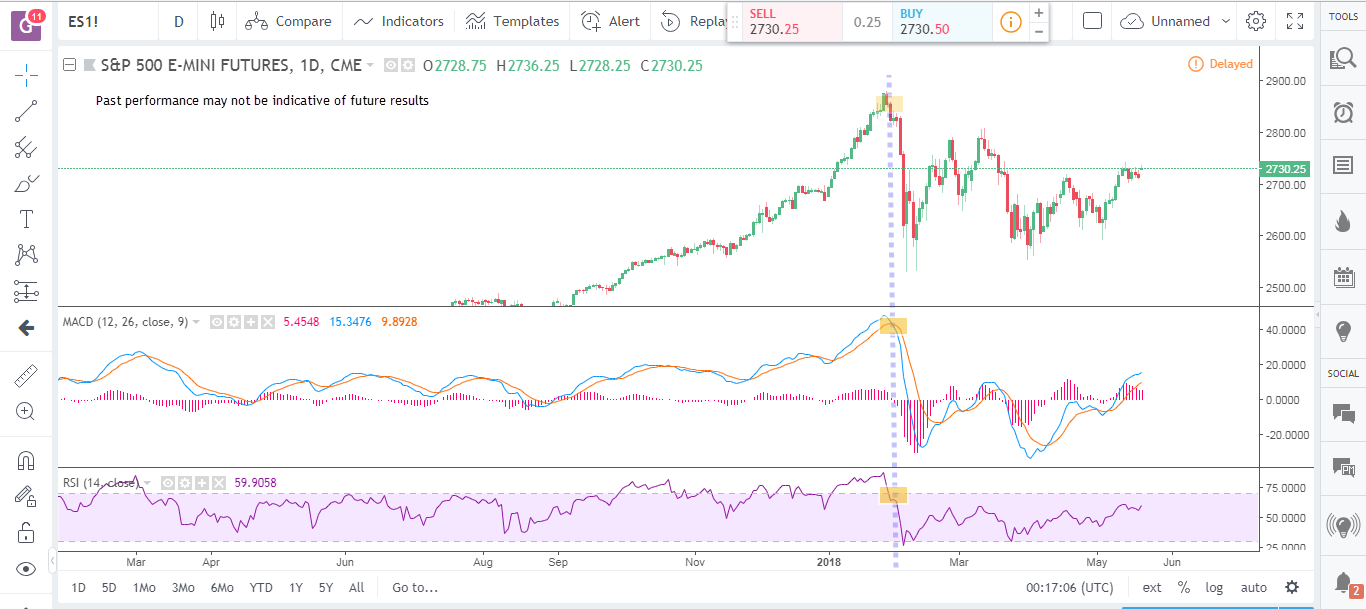
Task: Select the 6Mo time range
Action: pyautogui.click(x=222, y=588)
